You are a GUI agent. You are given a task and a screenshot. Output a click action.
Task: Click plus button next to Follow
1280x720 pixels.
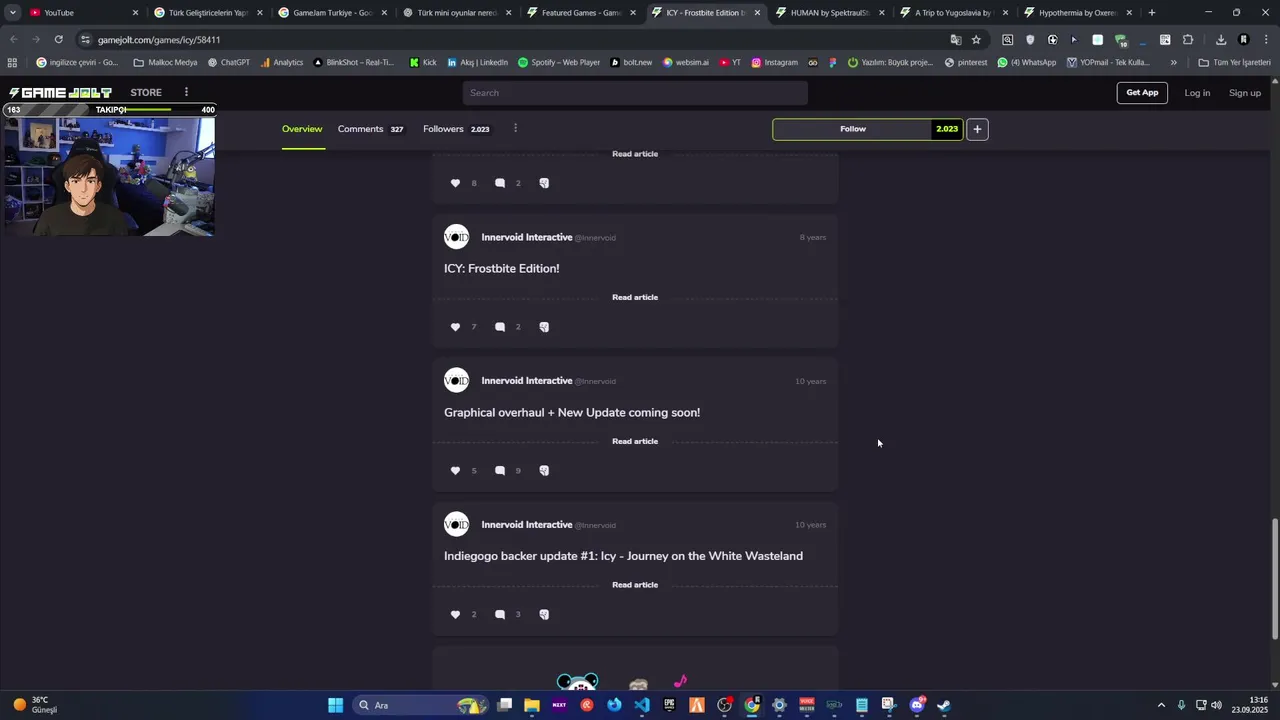(x=977, y=129)
